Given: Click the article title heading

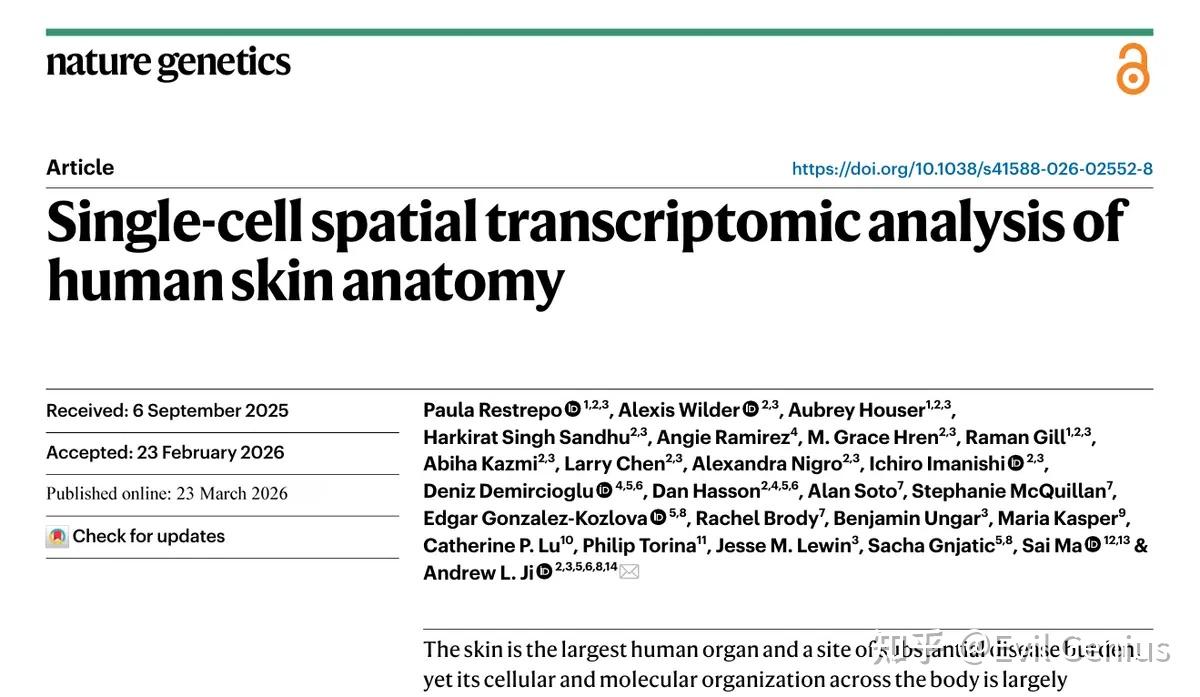Looking at the screenshot, I should tap(586, 251).
